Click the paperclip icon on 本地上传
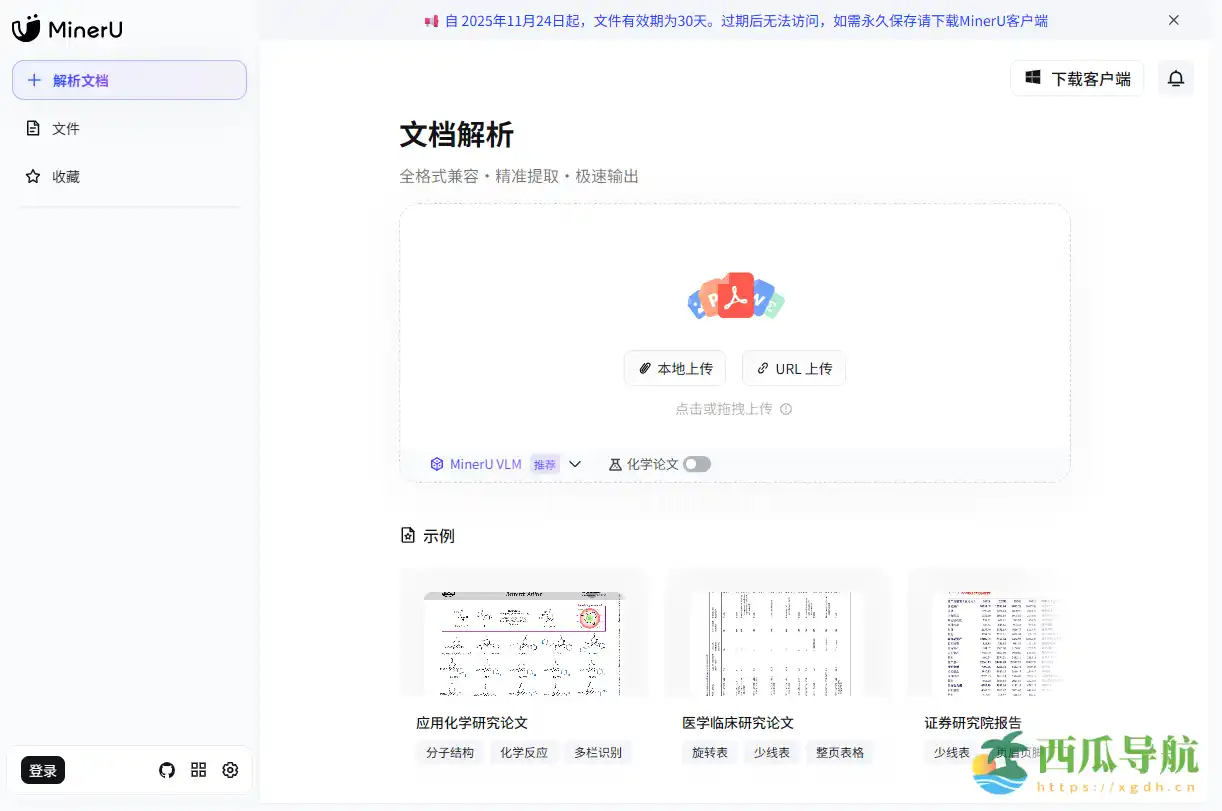 pyautogui.click(x=643, y=368)
